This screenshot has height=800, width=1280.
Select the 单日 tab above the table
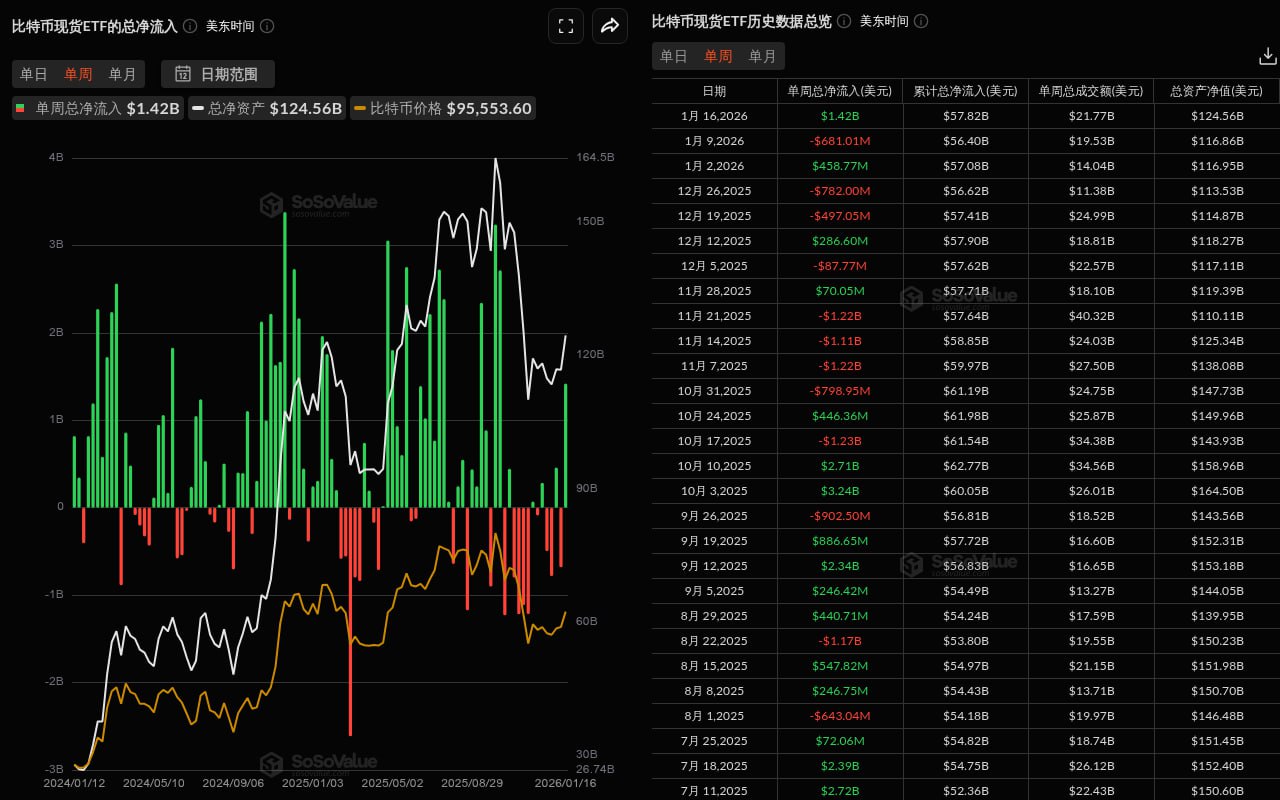point(672,56)
